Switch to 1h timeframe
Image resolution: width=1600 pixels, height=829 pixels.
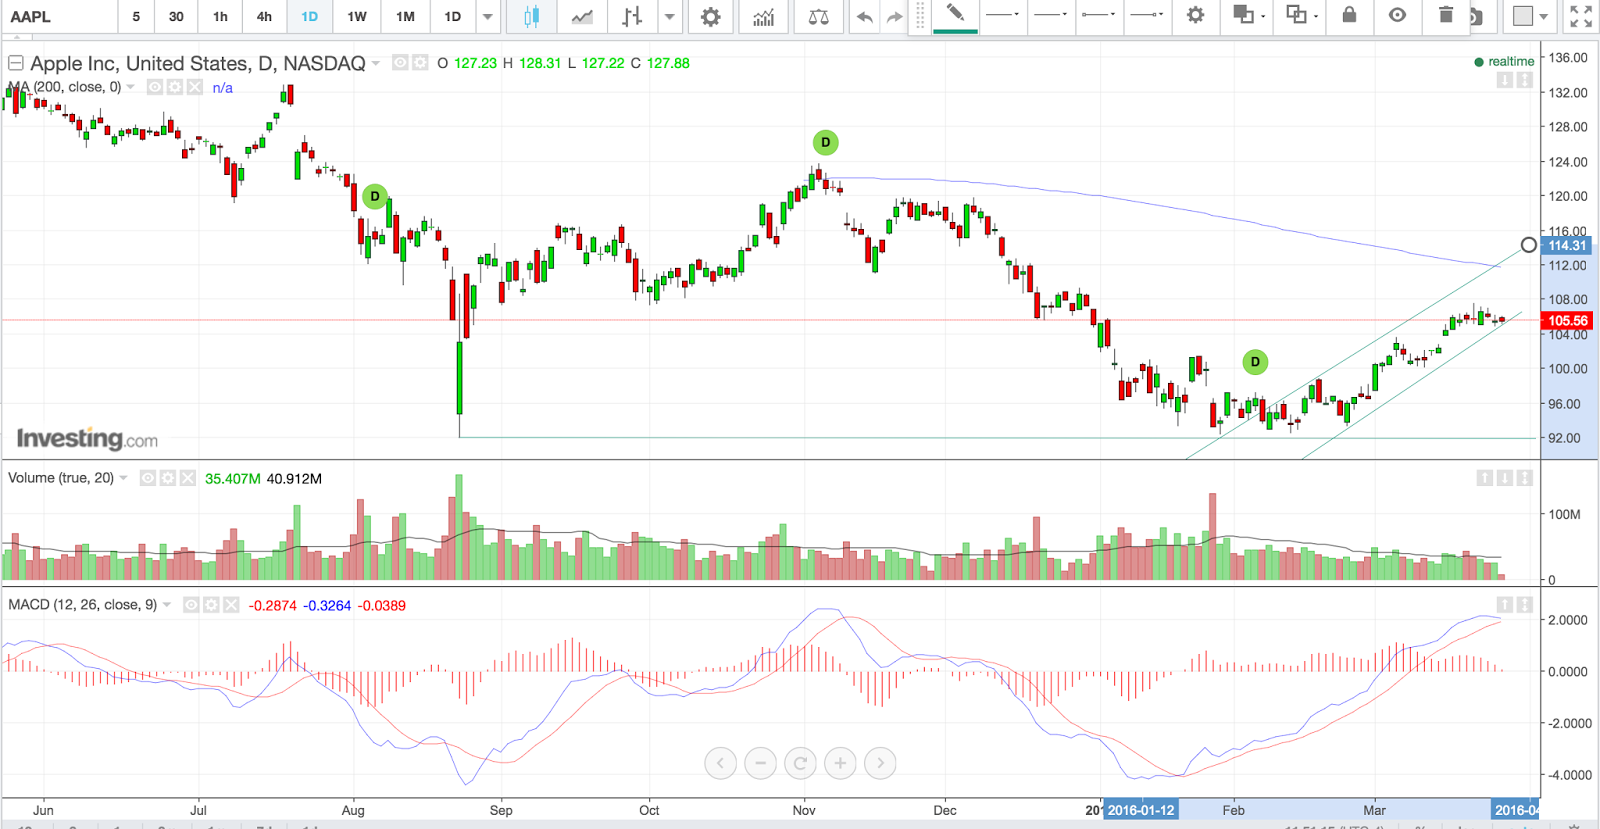pos(220,16)
